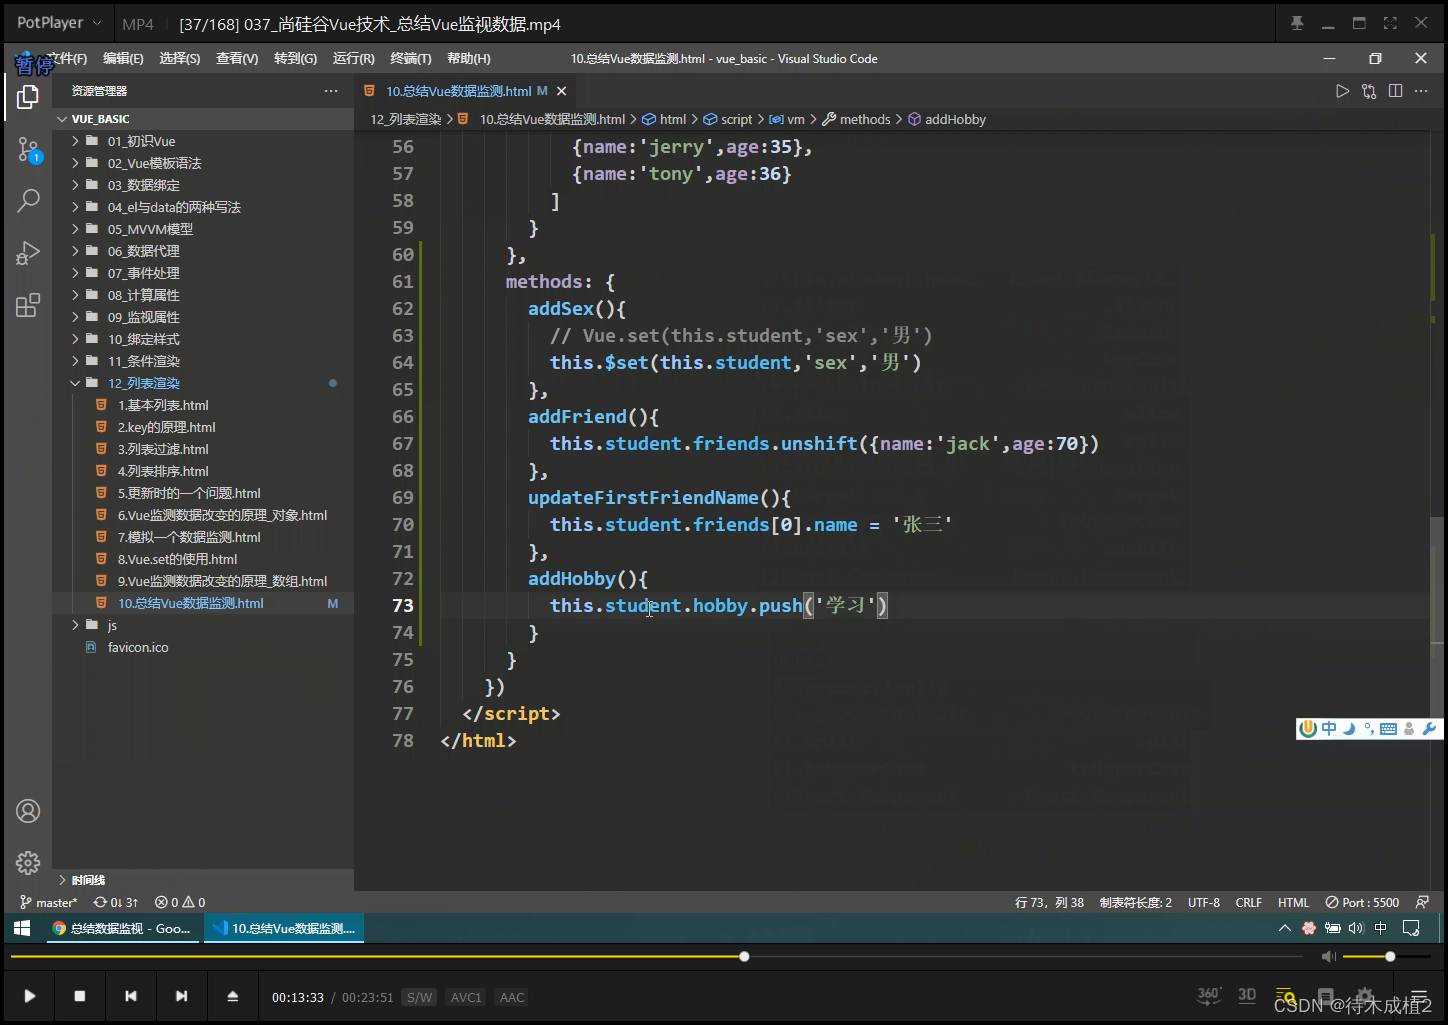Toggle PotPlayer fullscreen icon
Image resolution: width=1448 pixels, height=1025 pixels.
1390,23
